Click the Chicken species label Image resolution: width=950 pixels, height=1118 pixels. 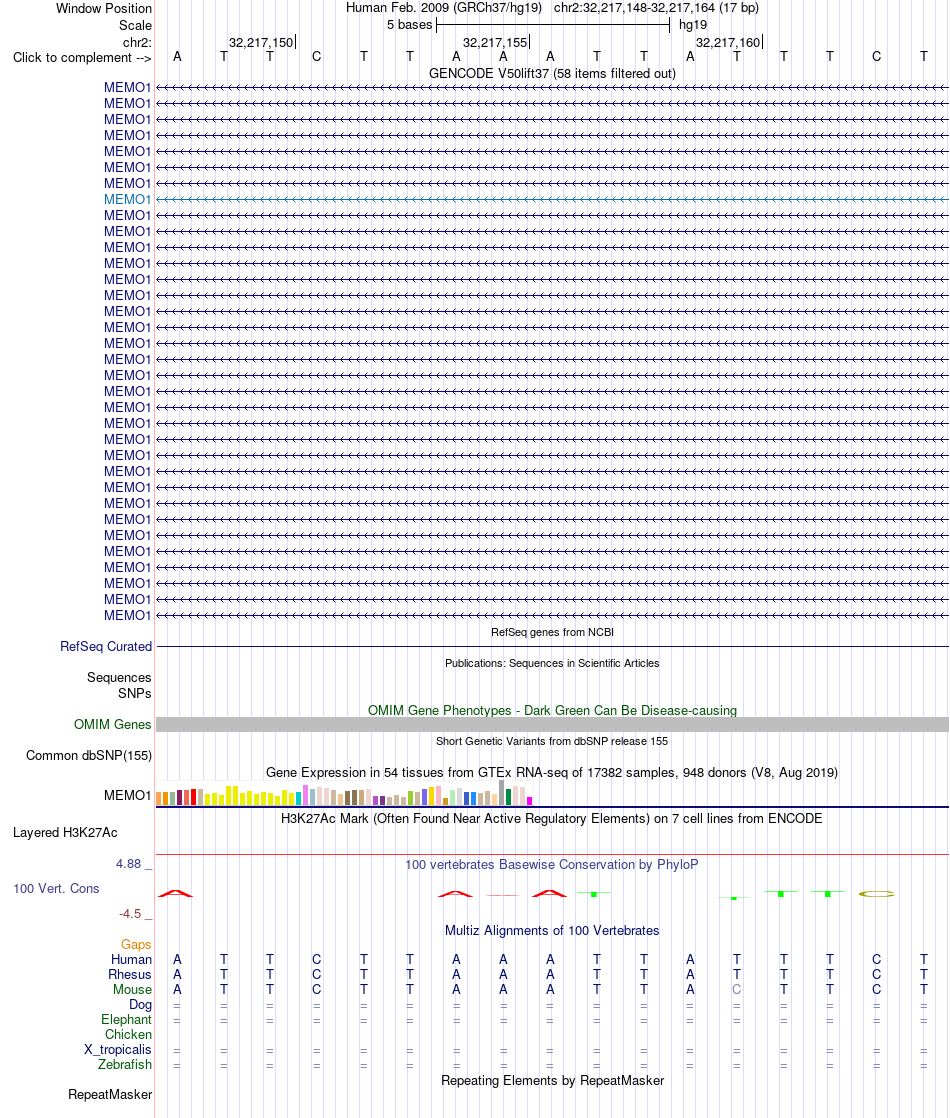click(128, 1035)
